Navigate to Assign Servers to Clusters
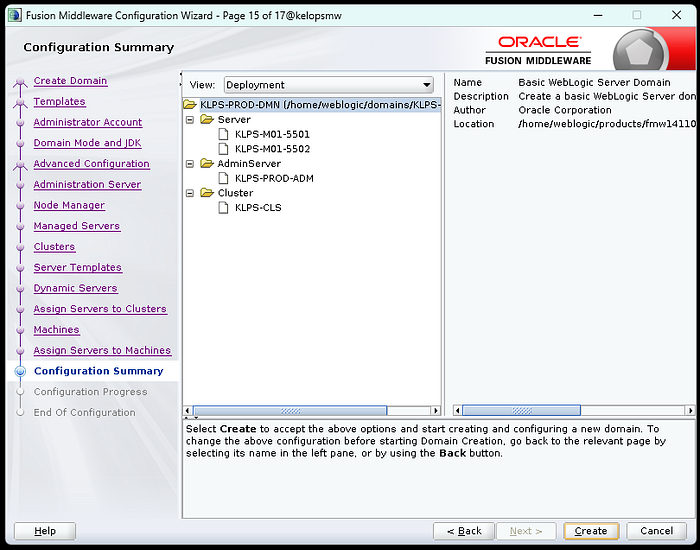This screenshot has height=550, width=700. [x=100, y=309]
